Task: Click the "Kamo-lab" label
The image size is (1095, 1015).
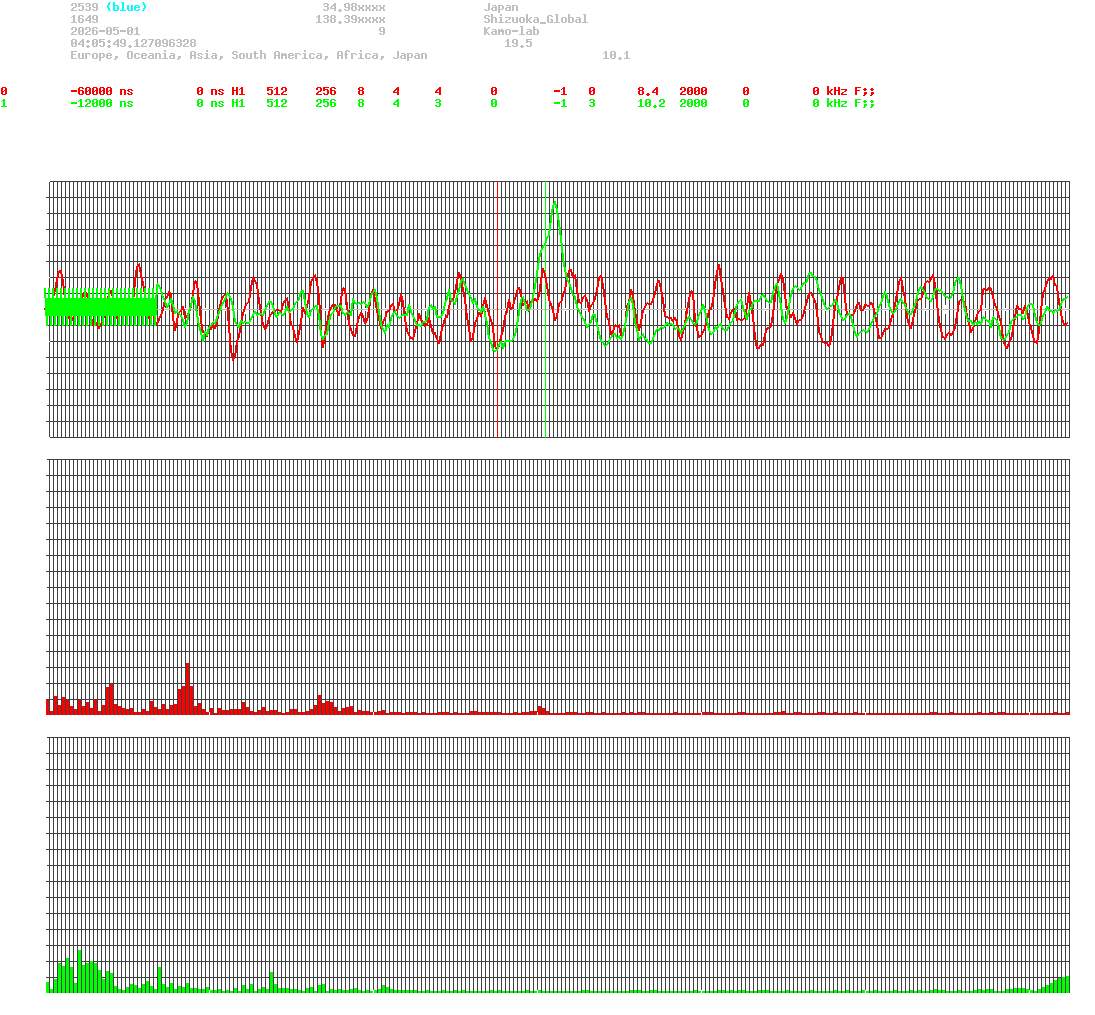Action: point(511,31)
